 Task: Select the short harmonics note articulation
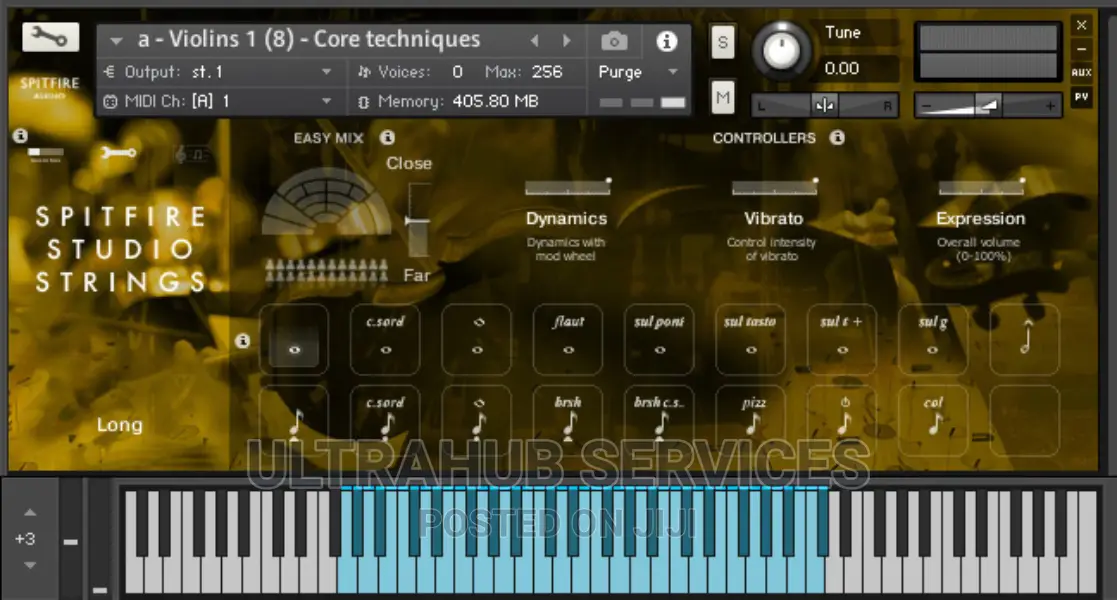click(476, 420)
